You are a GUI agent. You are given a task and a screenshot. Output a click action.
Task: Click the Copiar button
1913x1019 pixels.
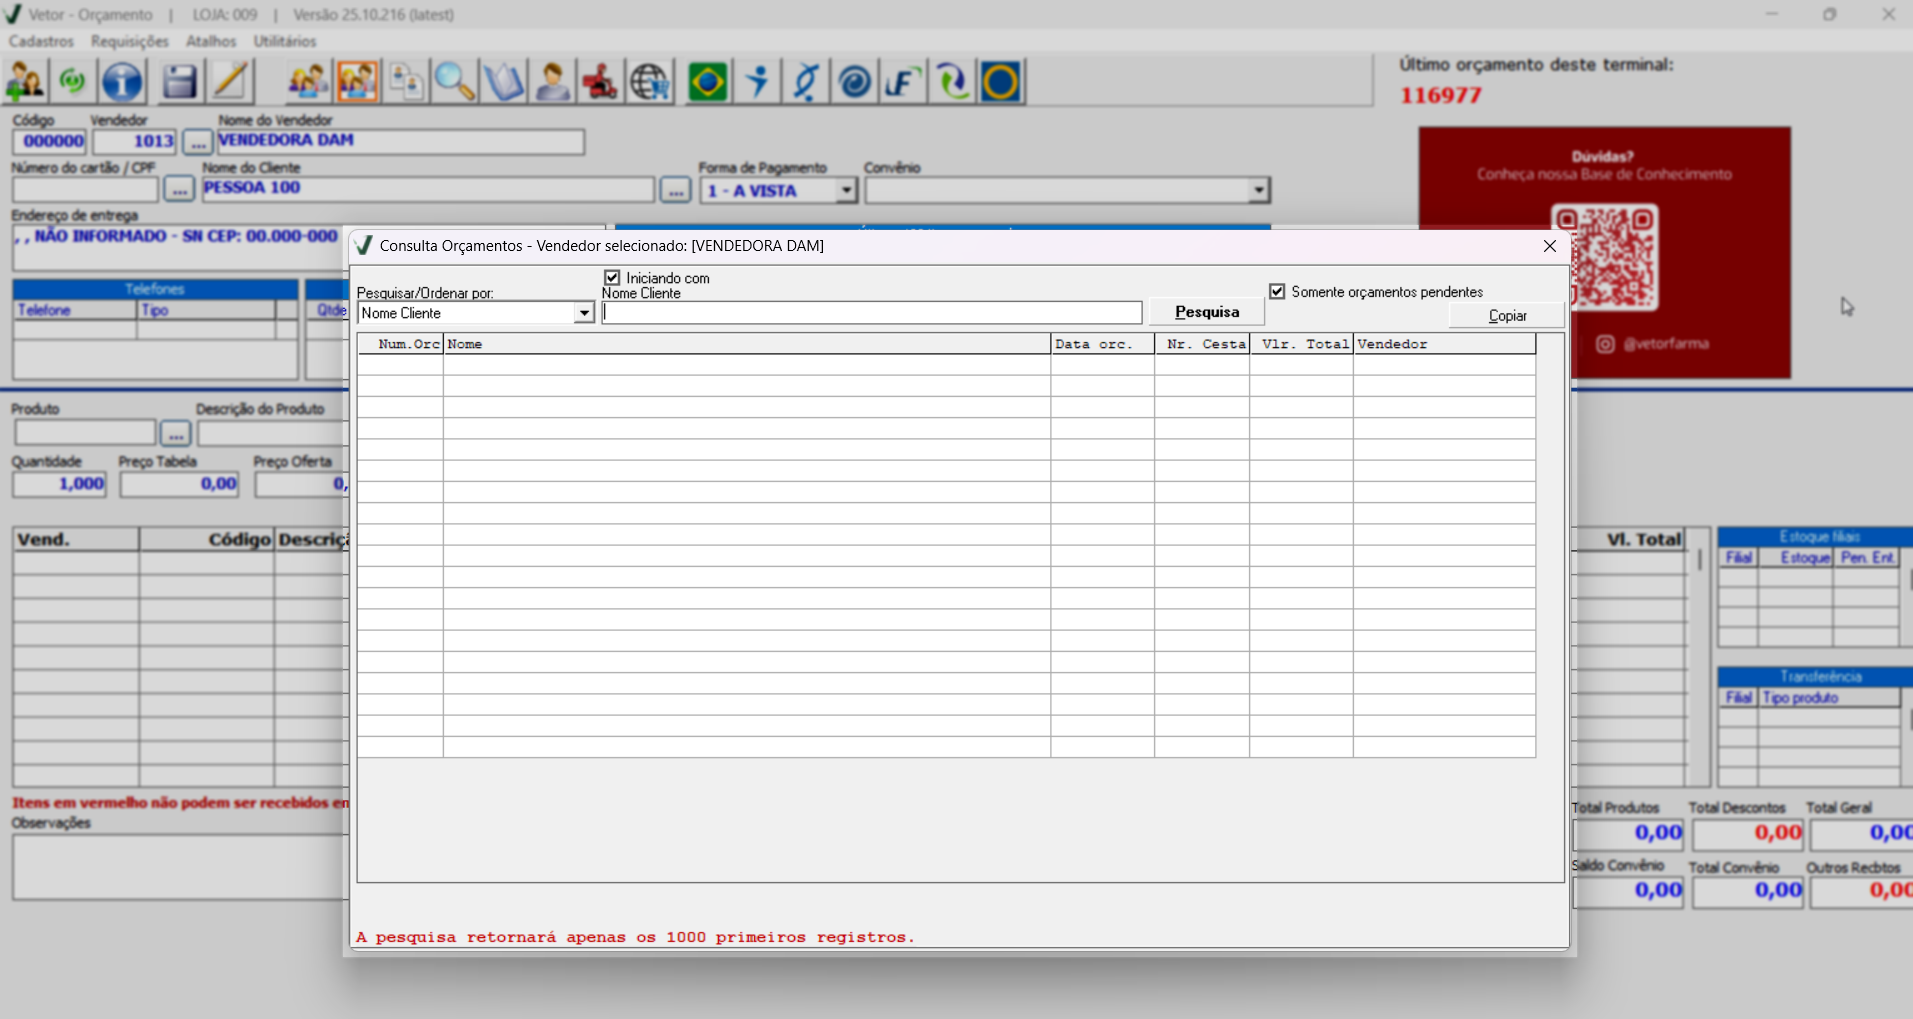(x=1506, y=316)
